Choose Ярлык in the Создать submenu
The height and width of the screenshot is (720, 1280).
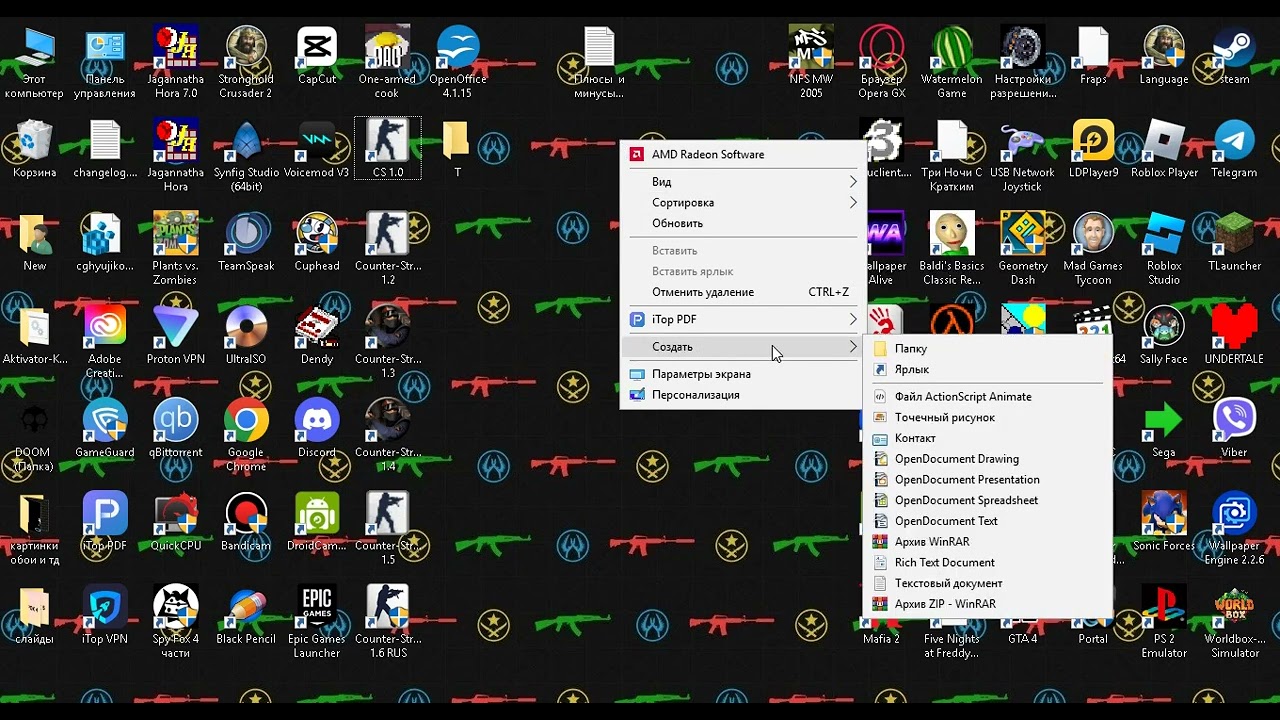tap(987, 370)
